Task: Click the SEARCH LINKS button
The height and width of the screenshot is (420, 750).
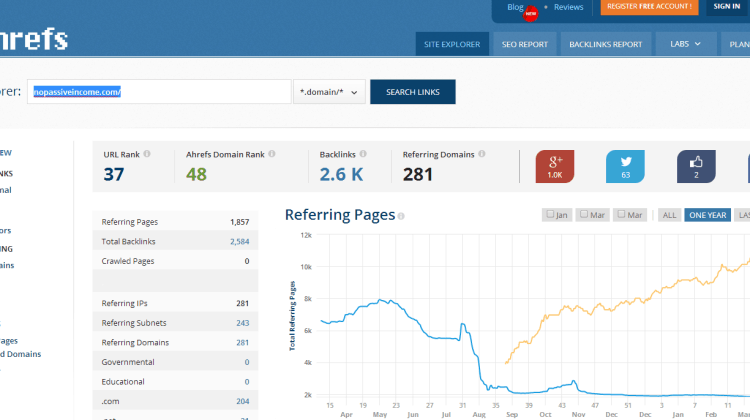Action: [413, 92]
